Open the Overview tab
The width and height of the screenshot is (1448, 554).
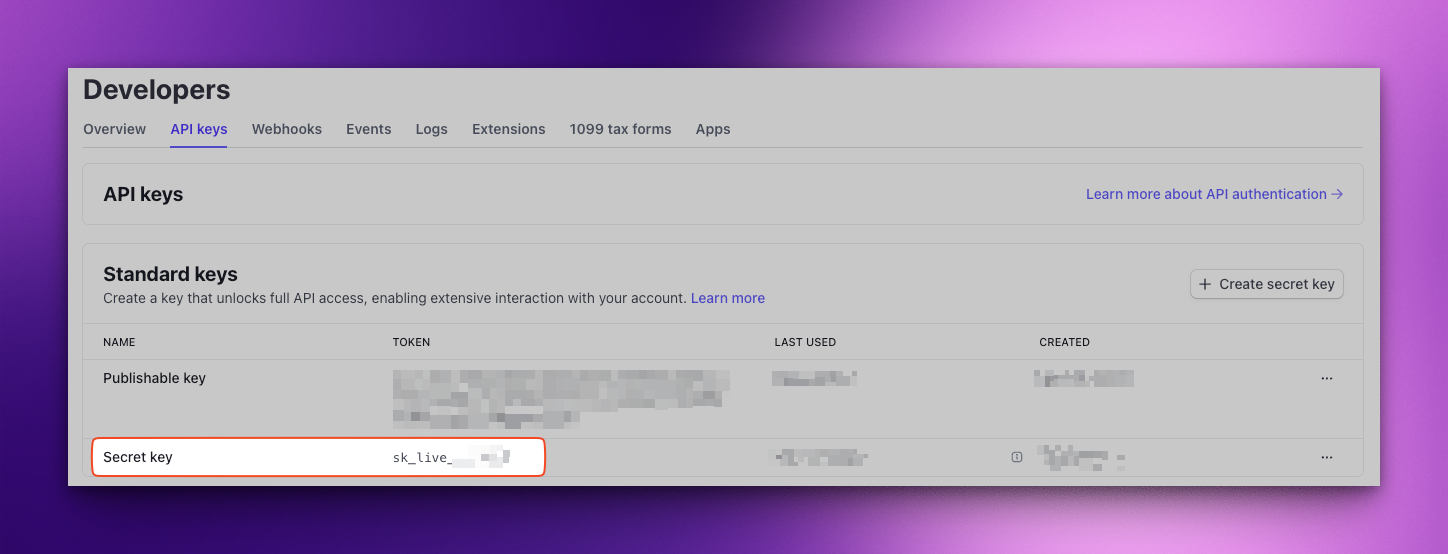[x=114, y=129]
